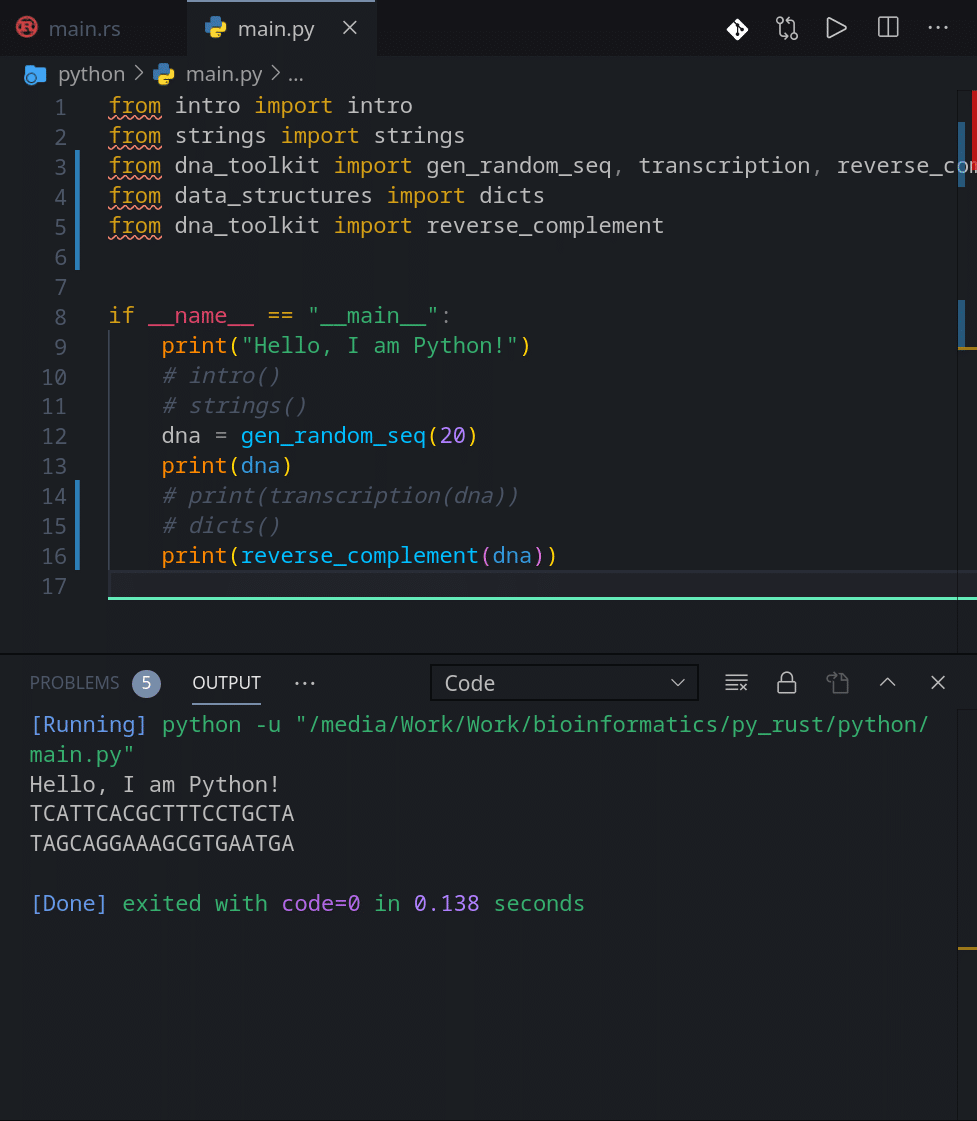
Task: Click the number 20 argument on line 12
Action: (x=452, y=435)
